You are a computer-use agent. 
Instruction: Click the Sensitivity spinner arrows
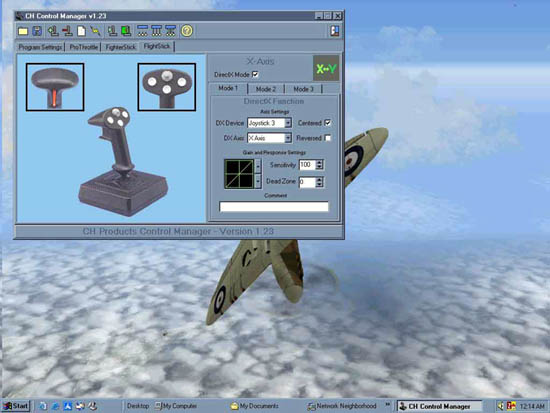coord(319,165)
